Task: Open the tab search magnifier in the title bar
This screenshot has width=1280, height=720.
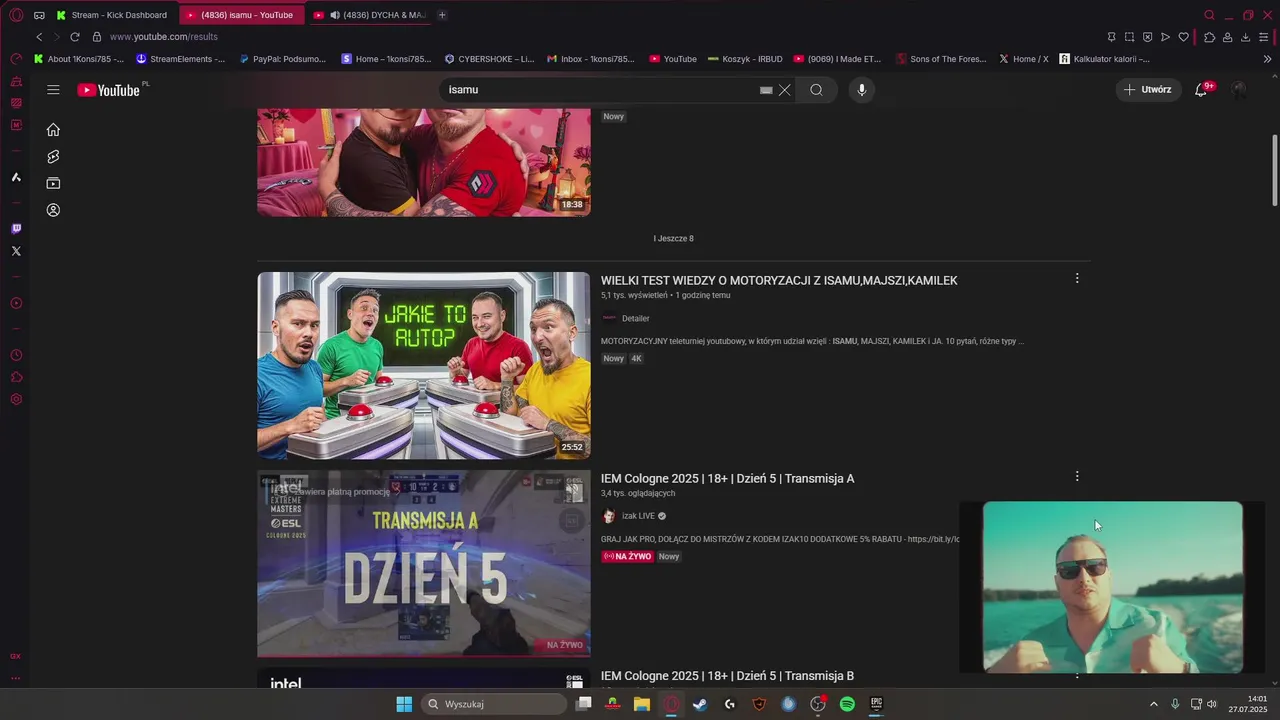Action: pyautogui.click(x=1209, y=15)
